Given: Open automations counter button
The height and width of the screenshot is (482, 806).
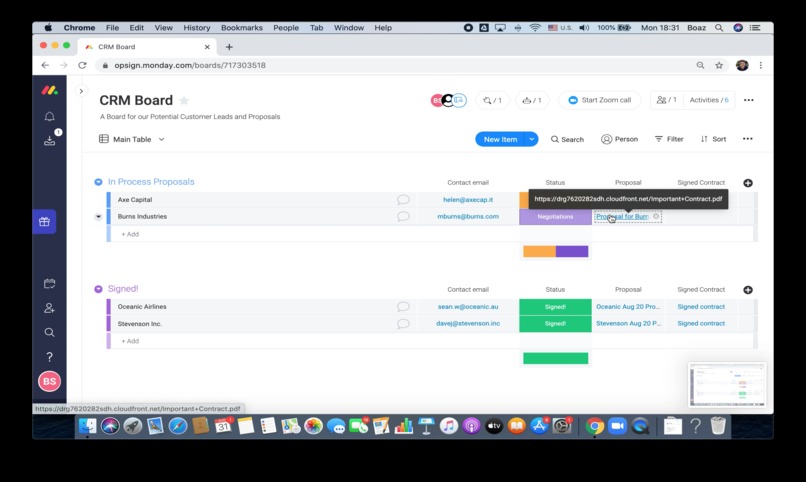Looking at the screenshot, I should (x=532, y=100).
